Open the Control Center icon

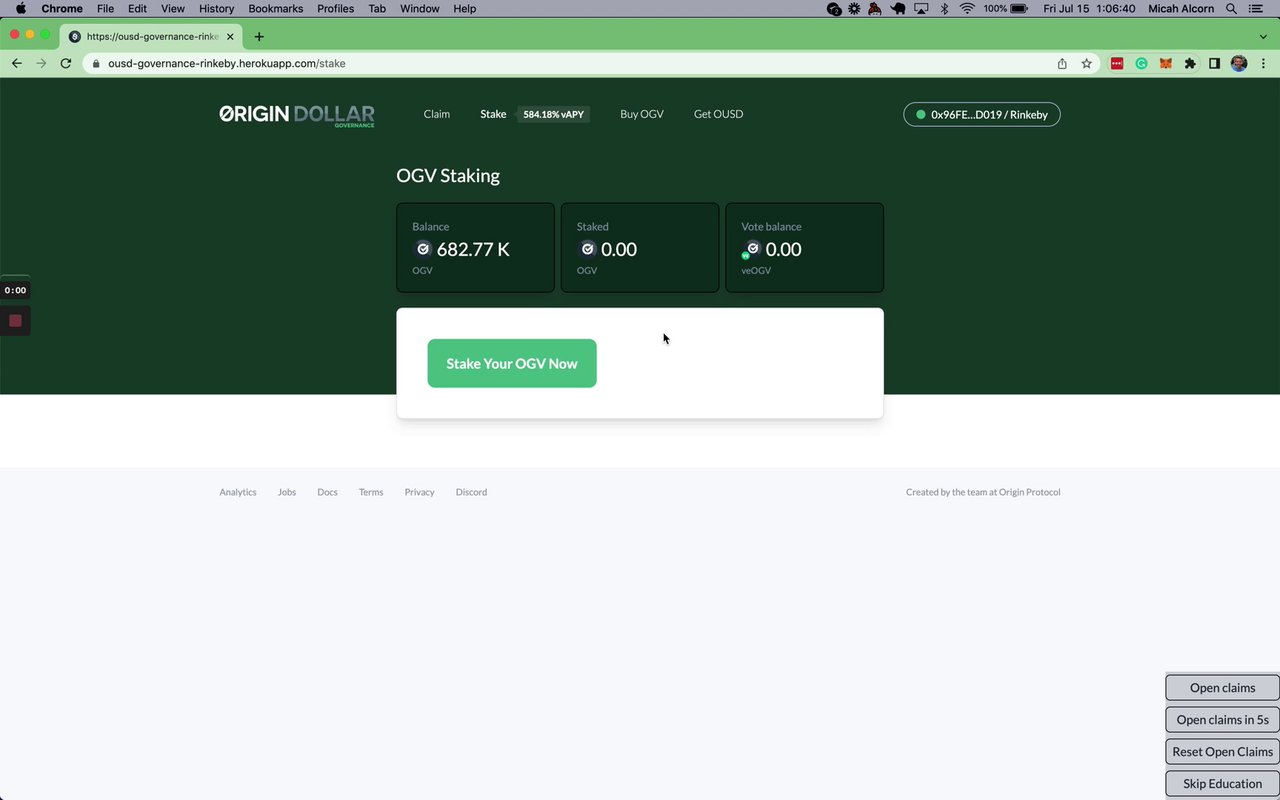coord(1256,8)
